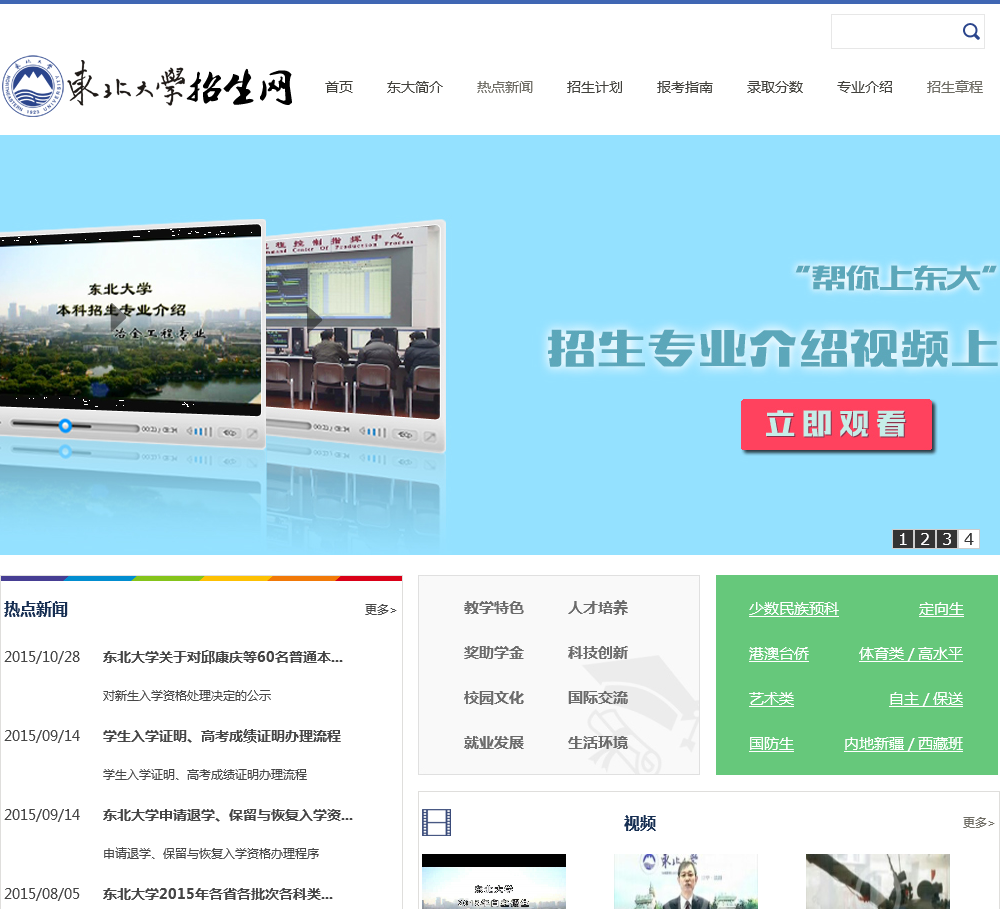Open the 专业介绍 menu item
Screen dimensions: 1000x909
pyautogui.click(x=865, y=87)
